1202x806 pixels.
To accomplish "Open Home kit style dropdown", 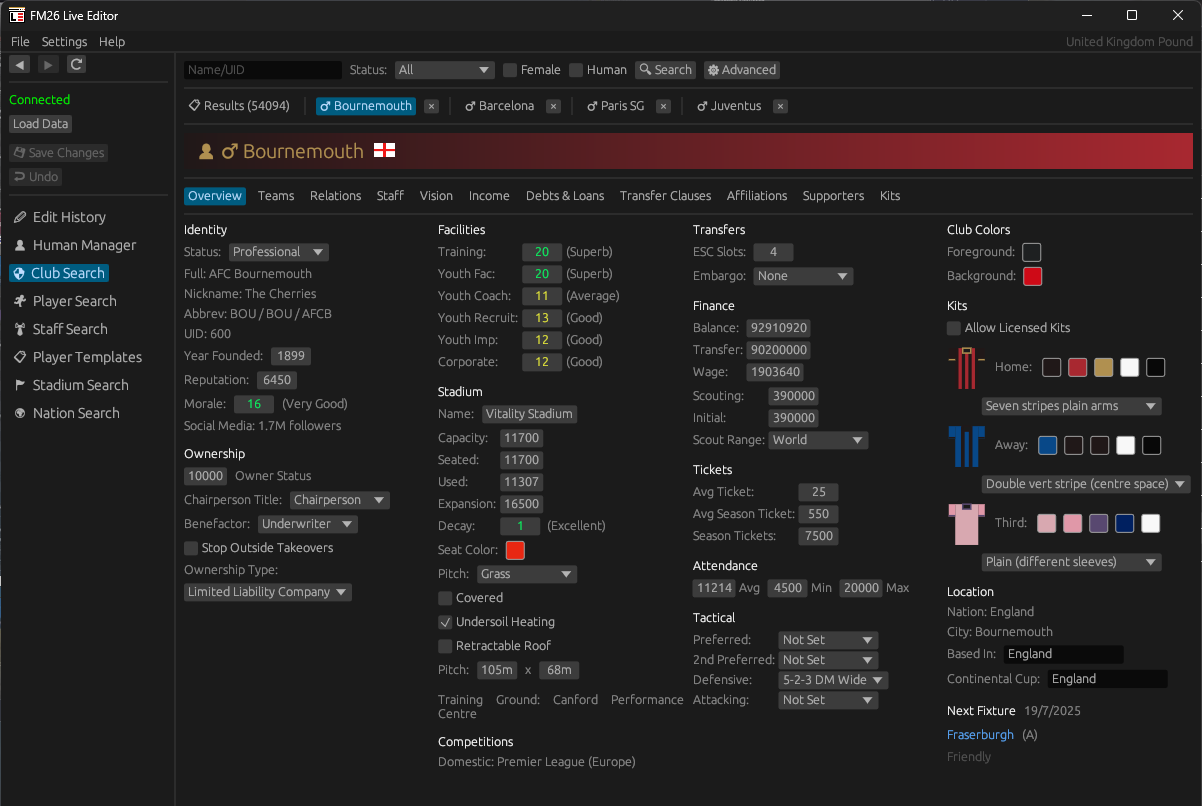I will tap(1071, 406).
